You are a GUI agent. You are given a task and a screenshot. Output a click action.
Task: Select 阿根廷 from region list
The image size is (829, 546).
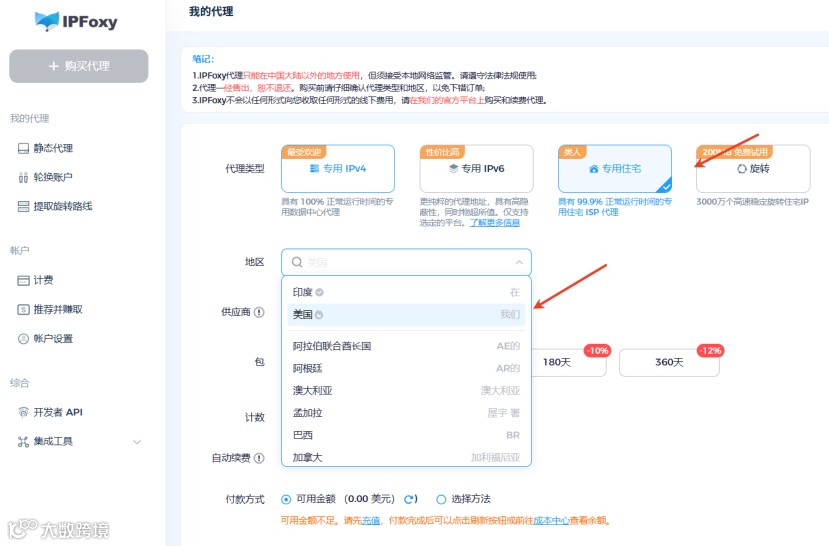tap(406, 368)
